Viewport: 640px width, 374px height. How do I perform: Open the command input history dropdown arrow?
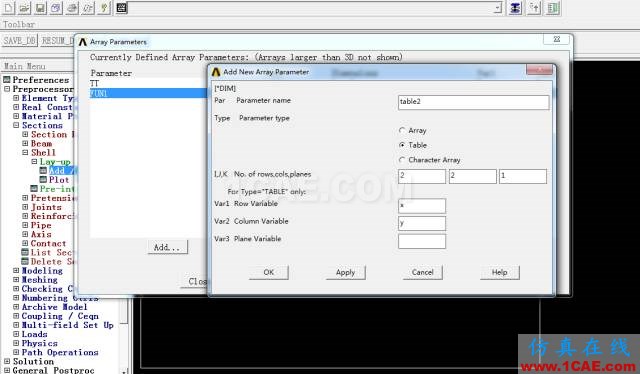pos(498,8)
